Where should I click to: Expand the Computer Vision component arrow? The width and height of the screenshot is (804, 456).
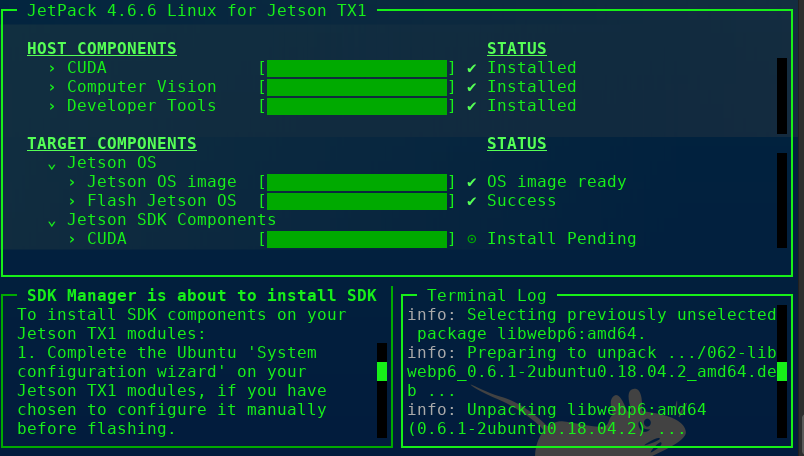[x=52, y=87]
